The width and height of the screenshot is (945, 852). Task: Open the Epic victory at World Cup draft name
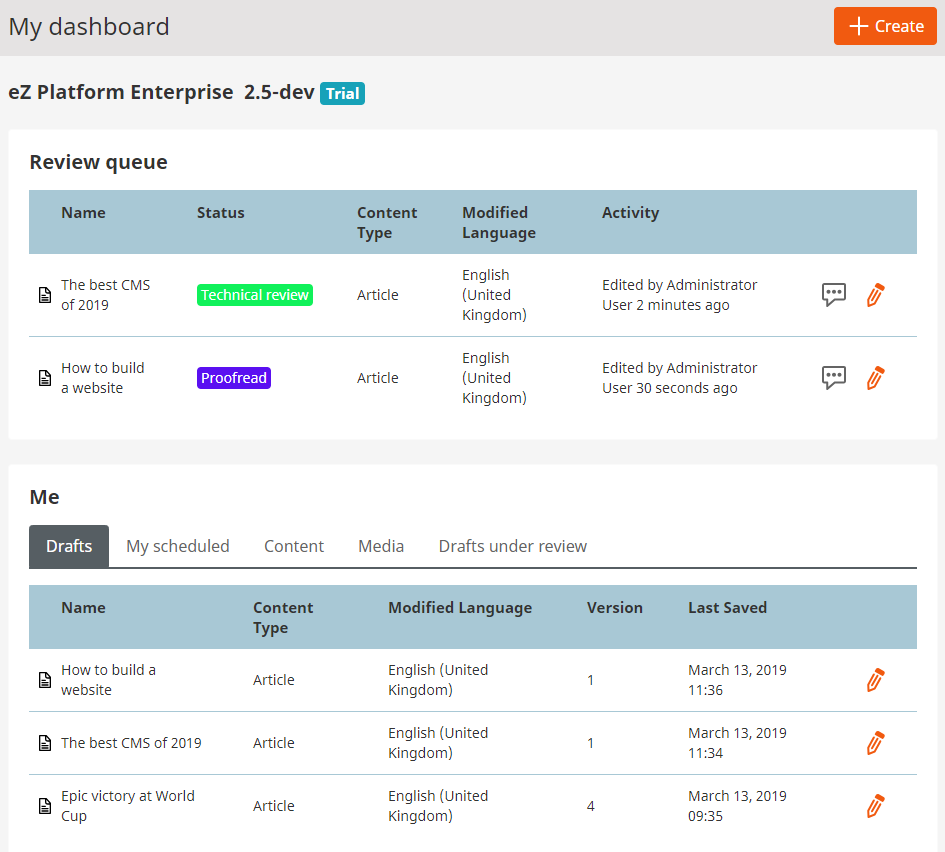click(x=128, y=806)
